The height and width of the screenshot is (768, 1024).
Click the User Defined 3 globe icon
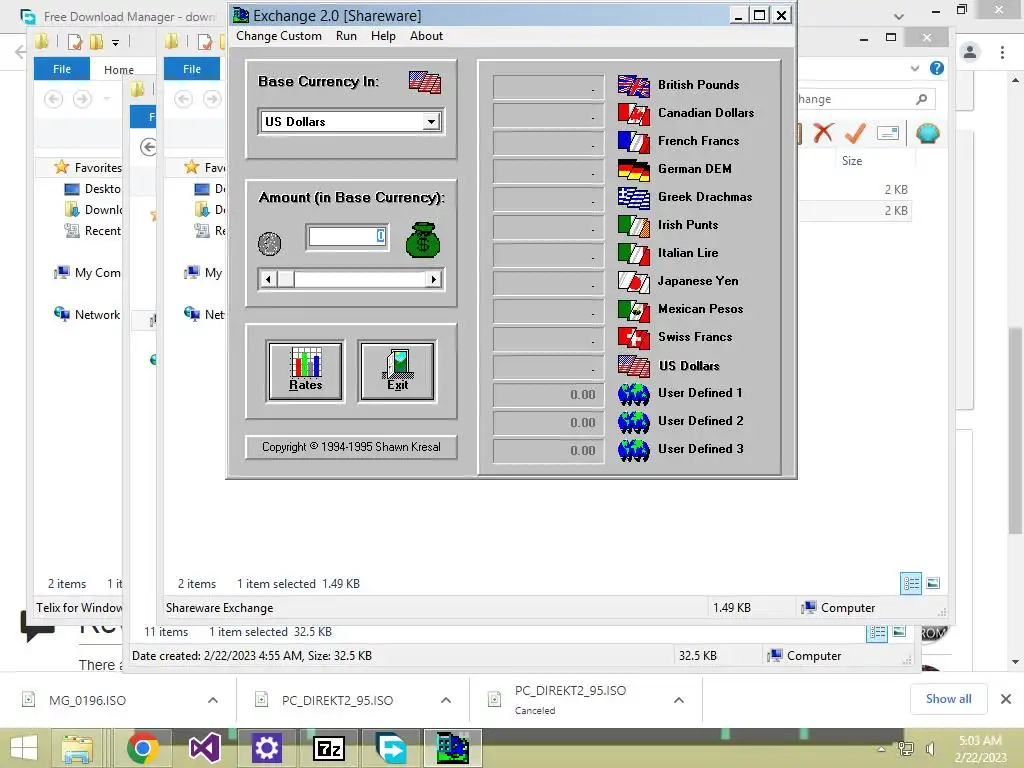click(x=633, y=451)
